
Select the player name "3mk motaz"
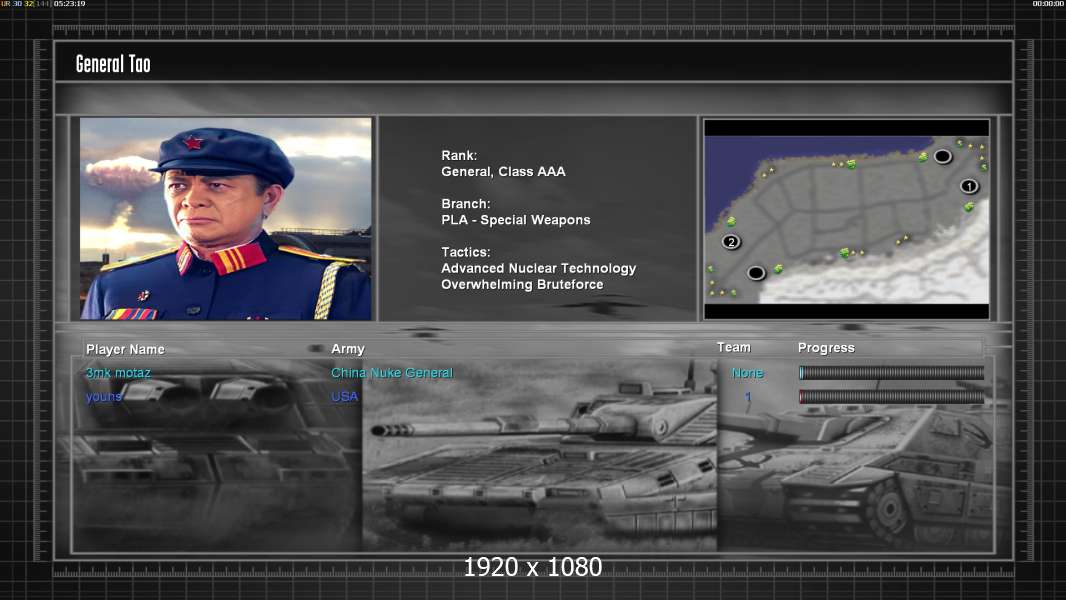118,372
